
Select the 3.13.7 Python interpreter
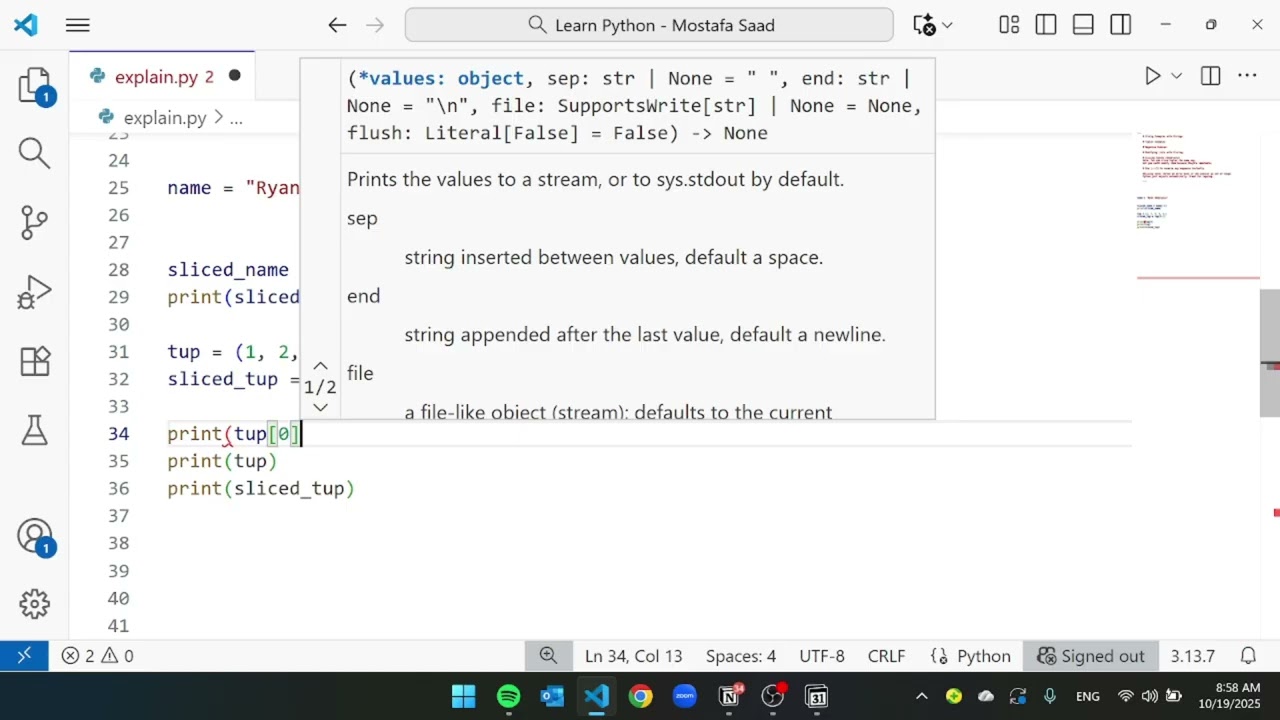[x=1193, y=656]
